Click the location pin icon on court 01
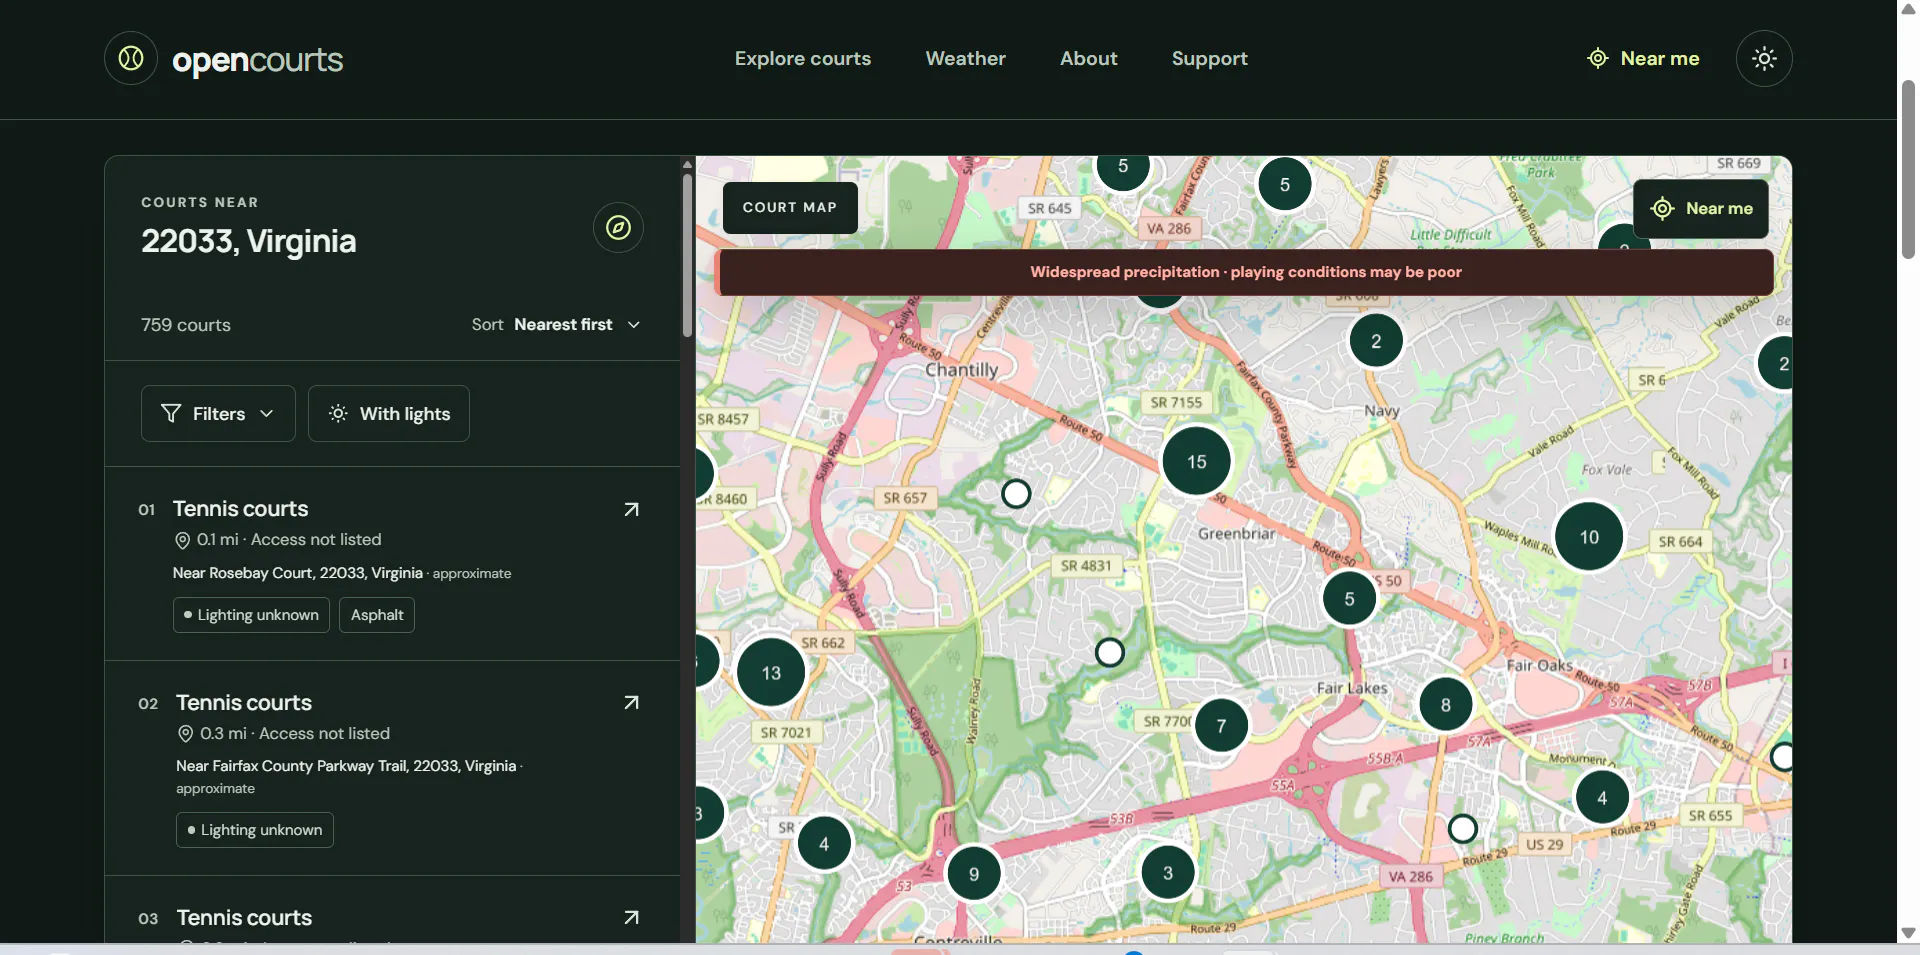 (x=182, y=540)
